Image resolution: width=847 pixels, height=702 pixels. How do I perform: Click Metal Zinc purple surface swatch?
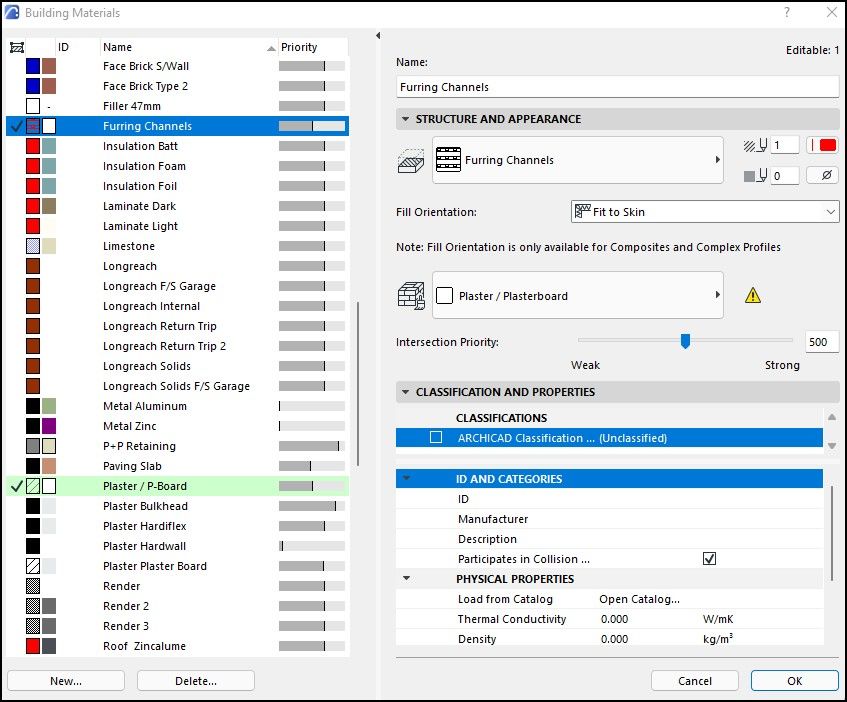[49, 426]
